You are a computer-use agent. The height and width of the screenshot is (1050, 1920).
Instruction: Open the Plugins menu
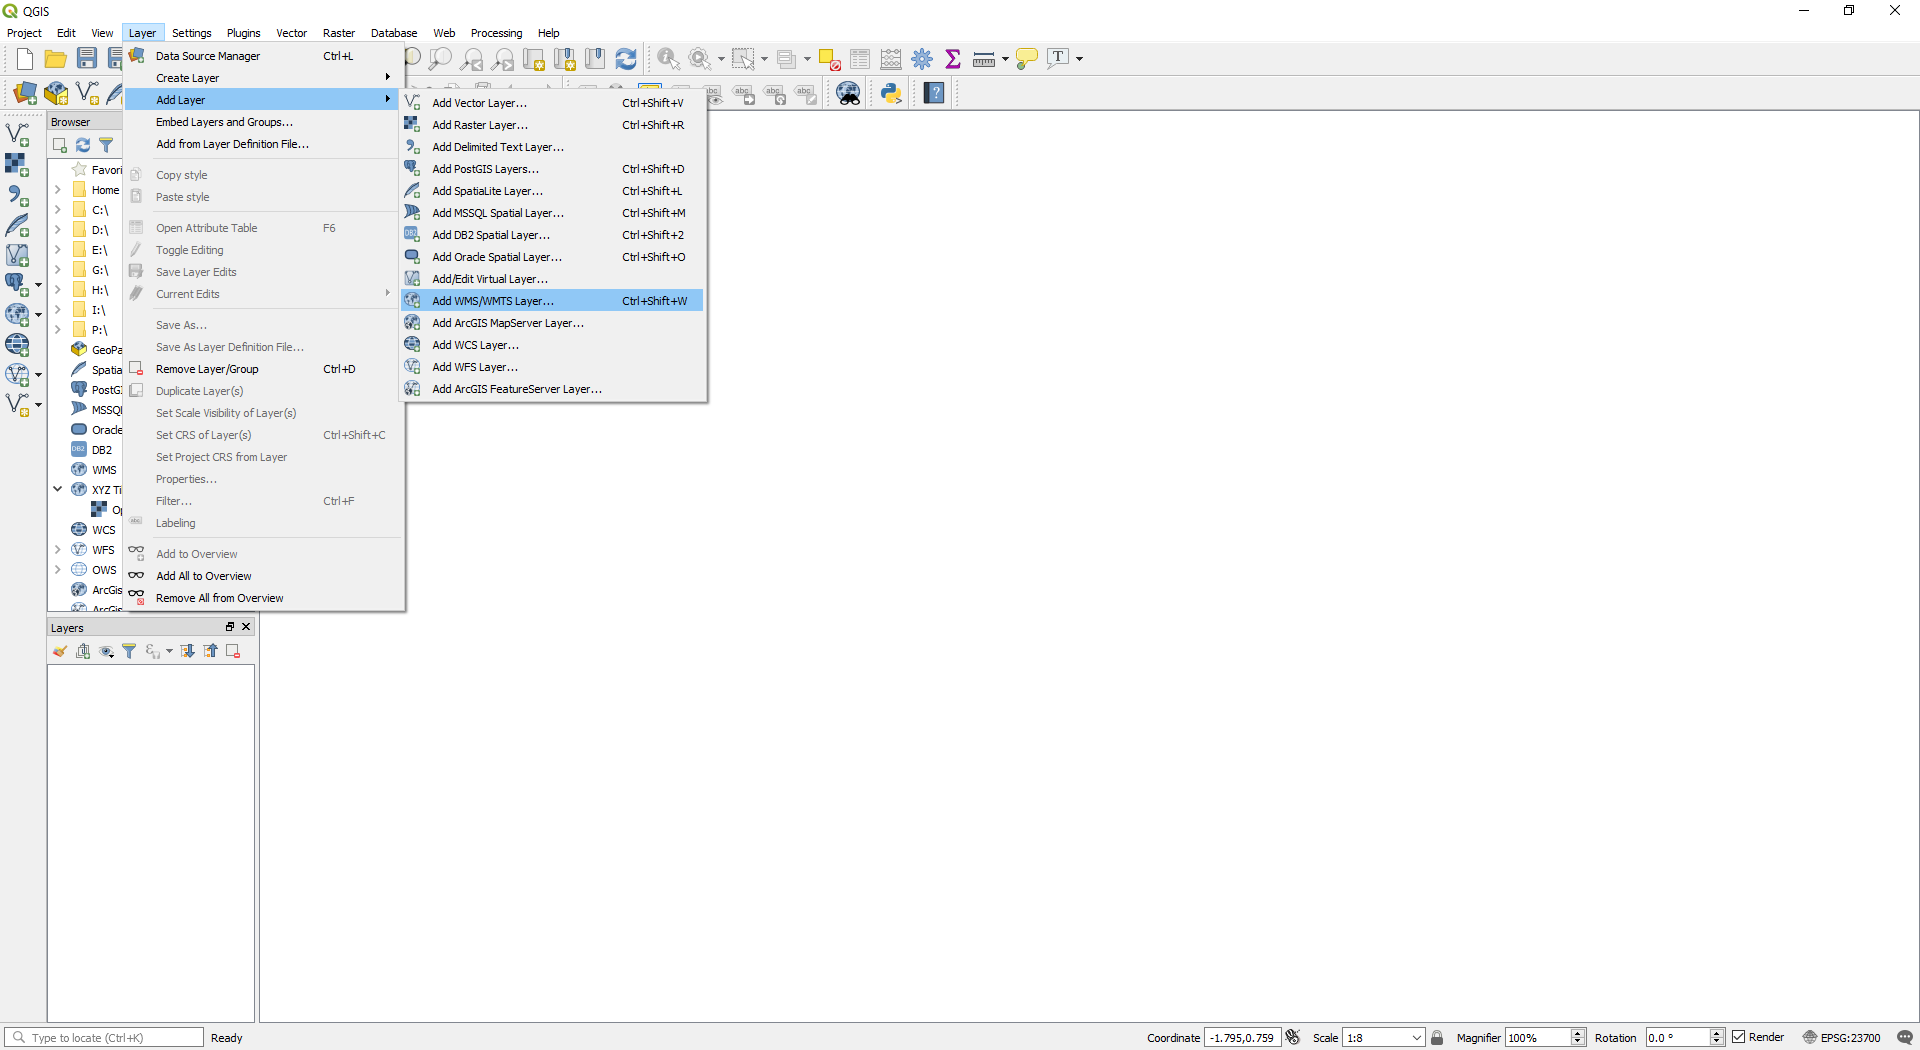(243, 33)
